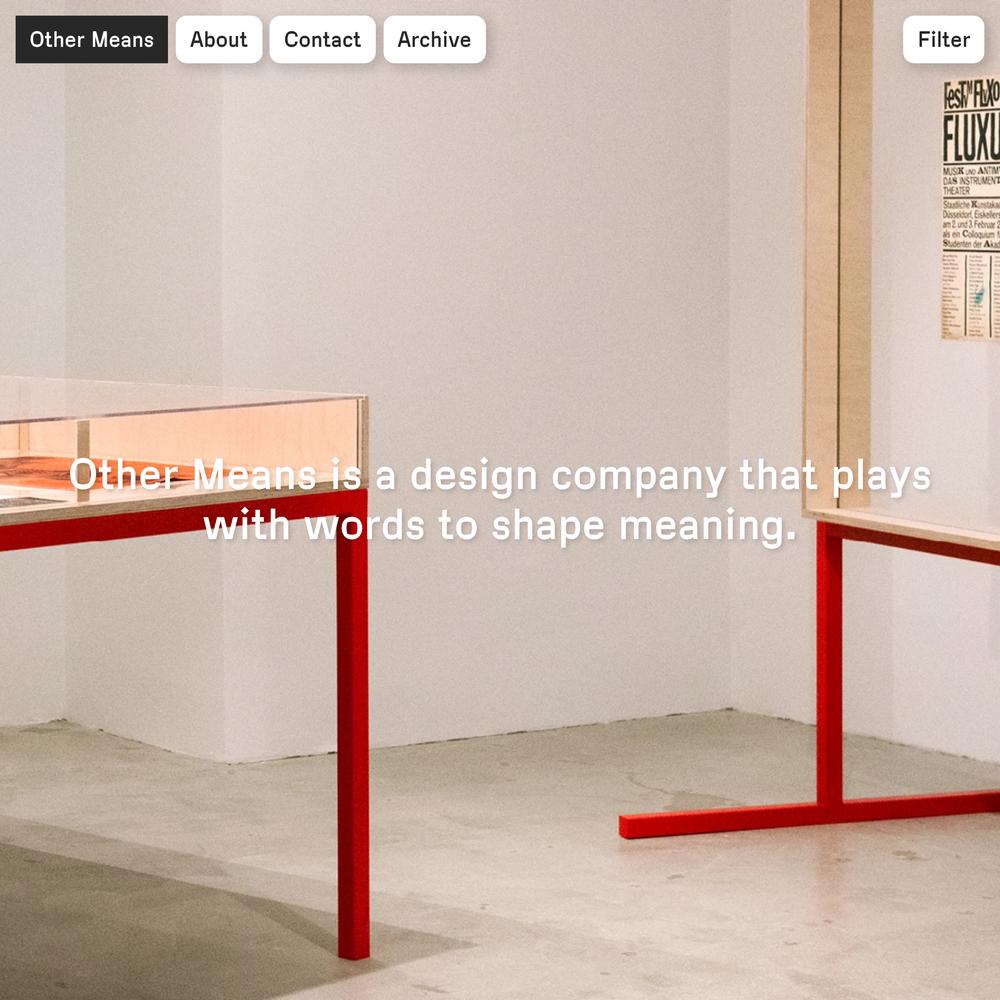The image size is (1000, 1000).
Task: Toggle the Filter panel at top right
Action: tap(943, 40)
